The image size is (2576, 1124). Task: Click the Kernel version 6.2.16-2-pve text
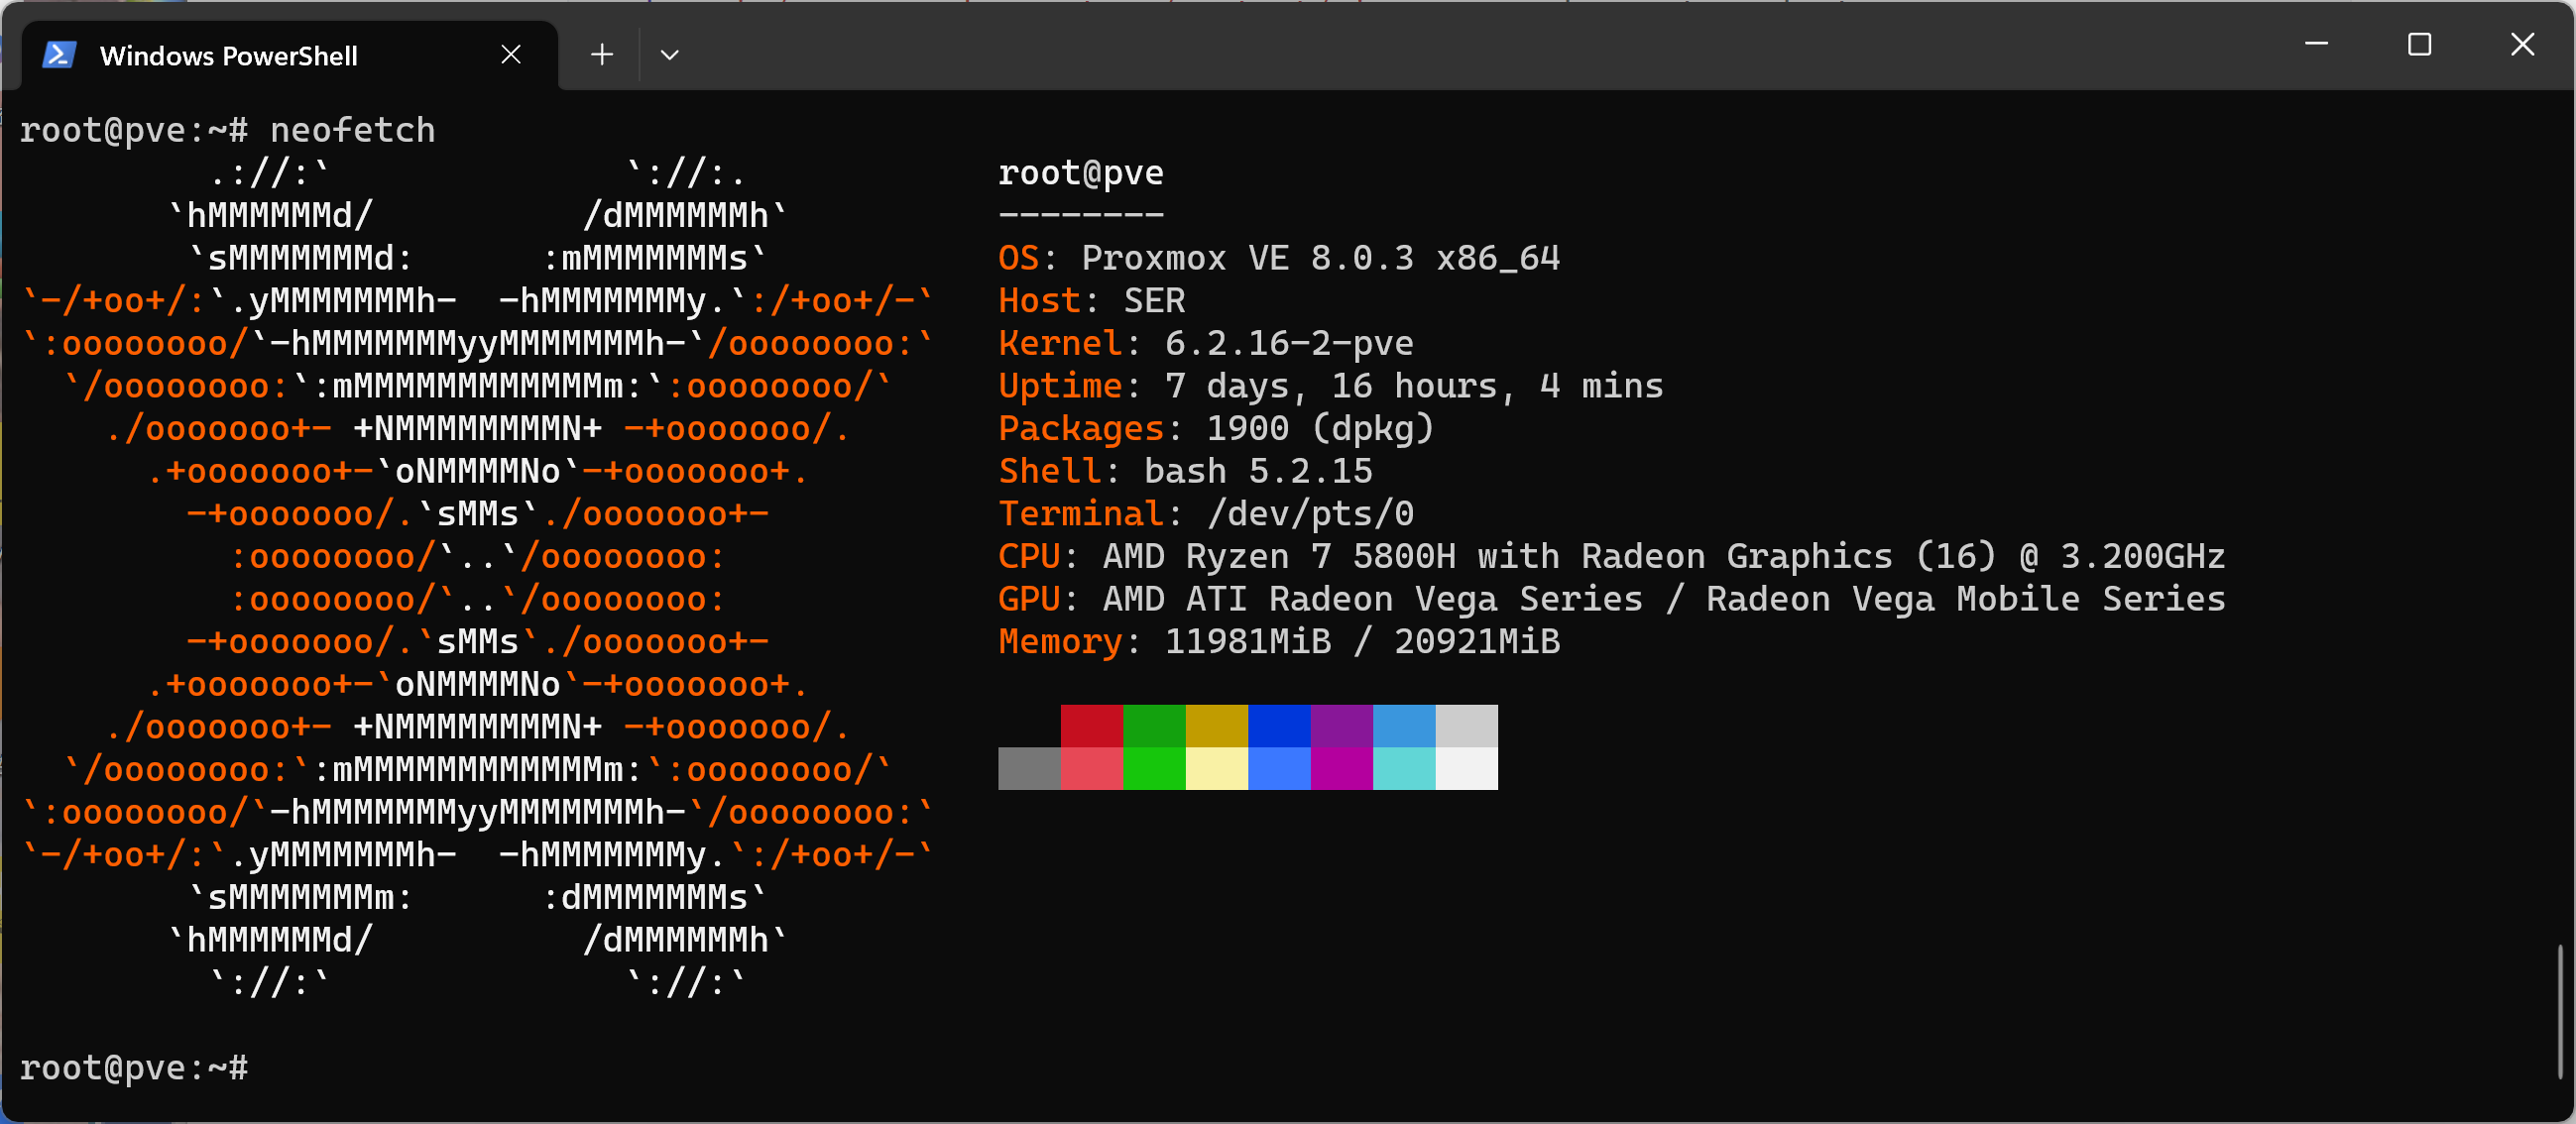1288,344
